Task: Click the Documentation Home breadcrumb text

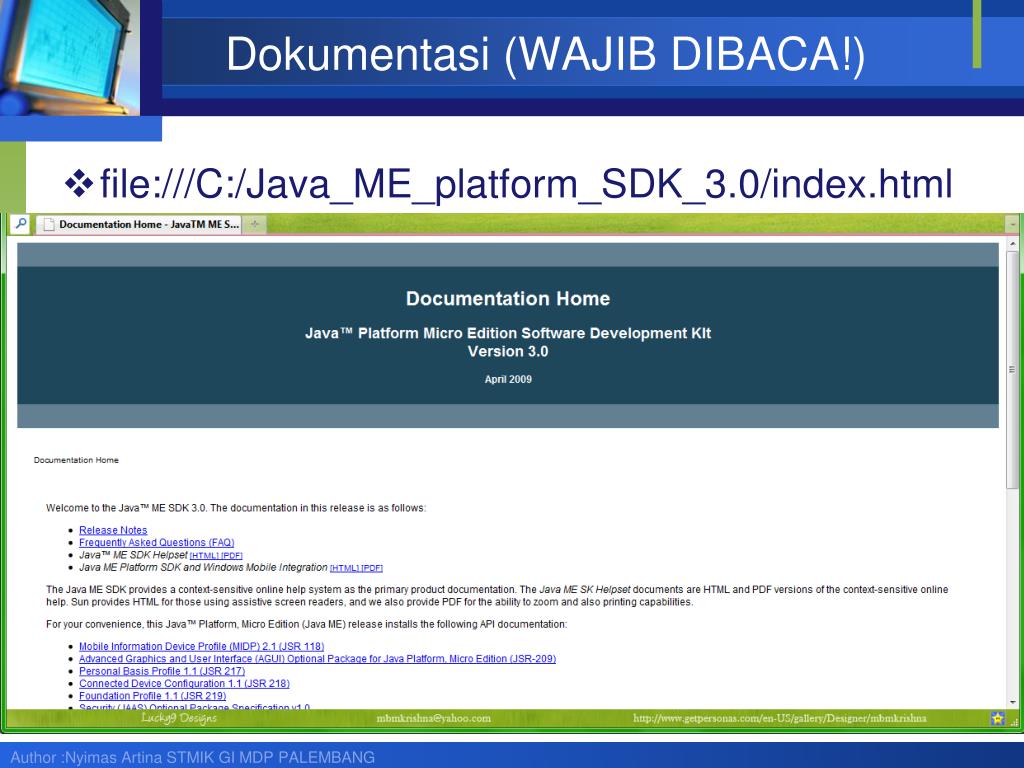Action: pyautogui.click(x=76, y=460)
